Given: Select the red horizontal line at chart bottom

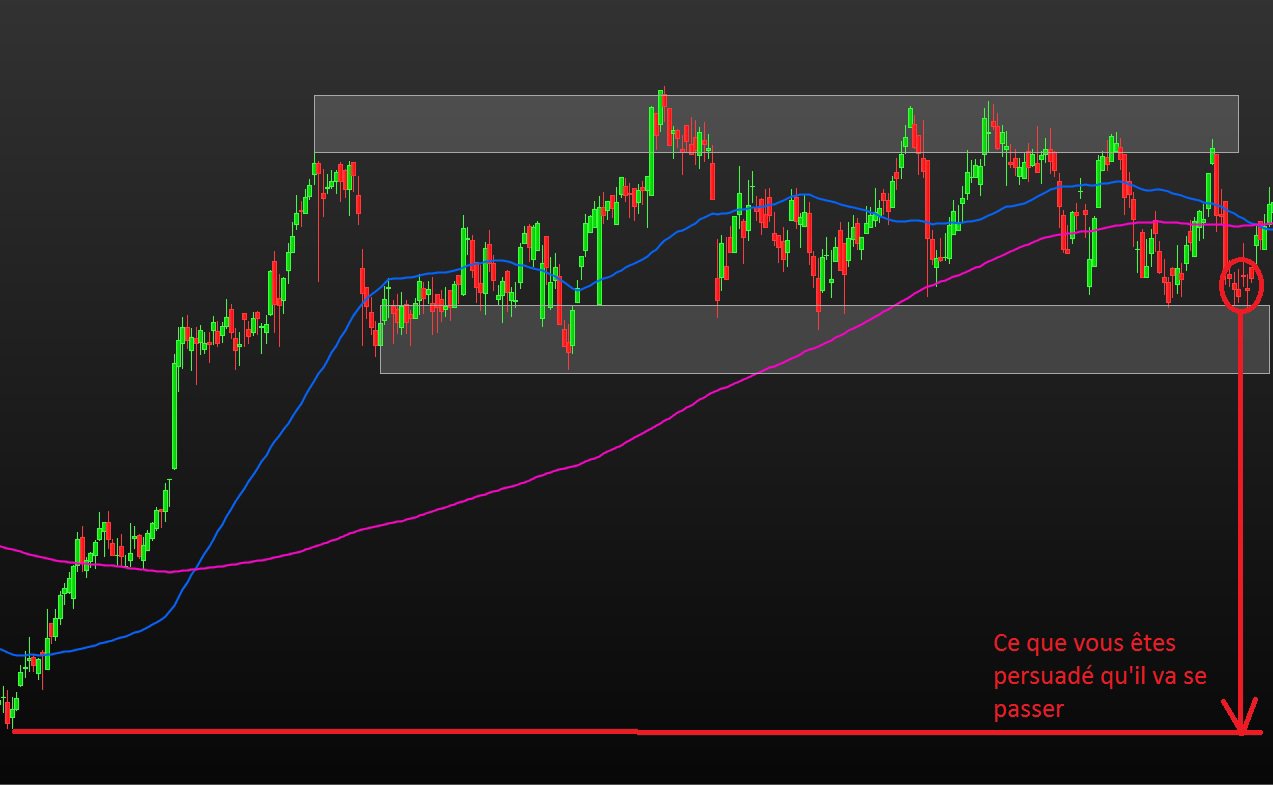Looking at the screenshot, I should (400, 732).
